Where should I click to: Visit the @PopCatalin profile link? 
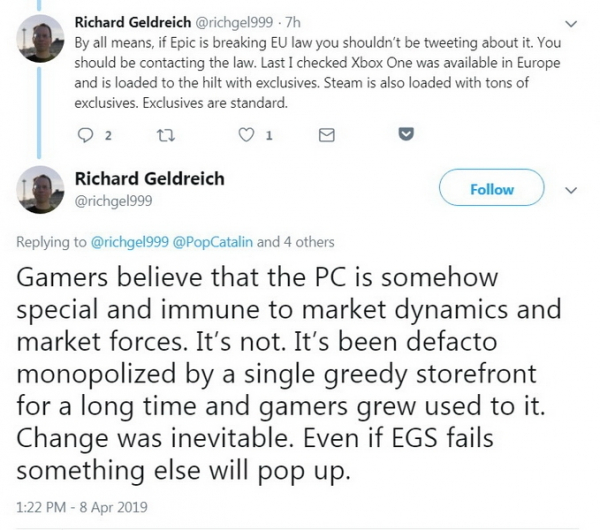[214, 242]
